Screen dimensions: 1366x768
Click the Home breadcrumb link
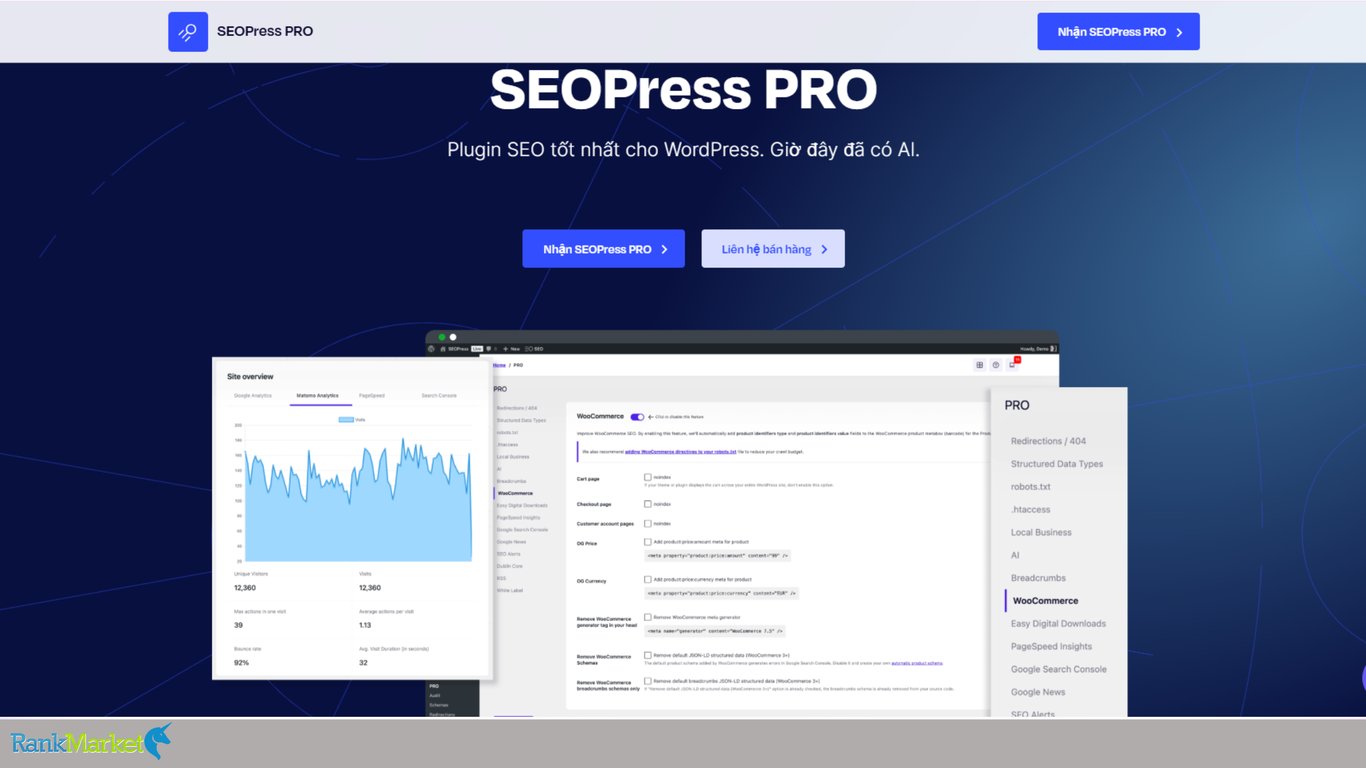coord(498,365)
